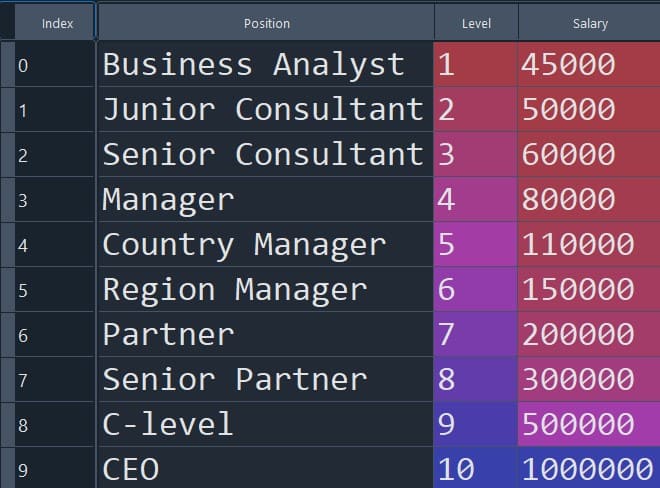Select row index 3
Screen dimensions: 660x488
55,201
